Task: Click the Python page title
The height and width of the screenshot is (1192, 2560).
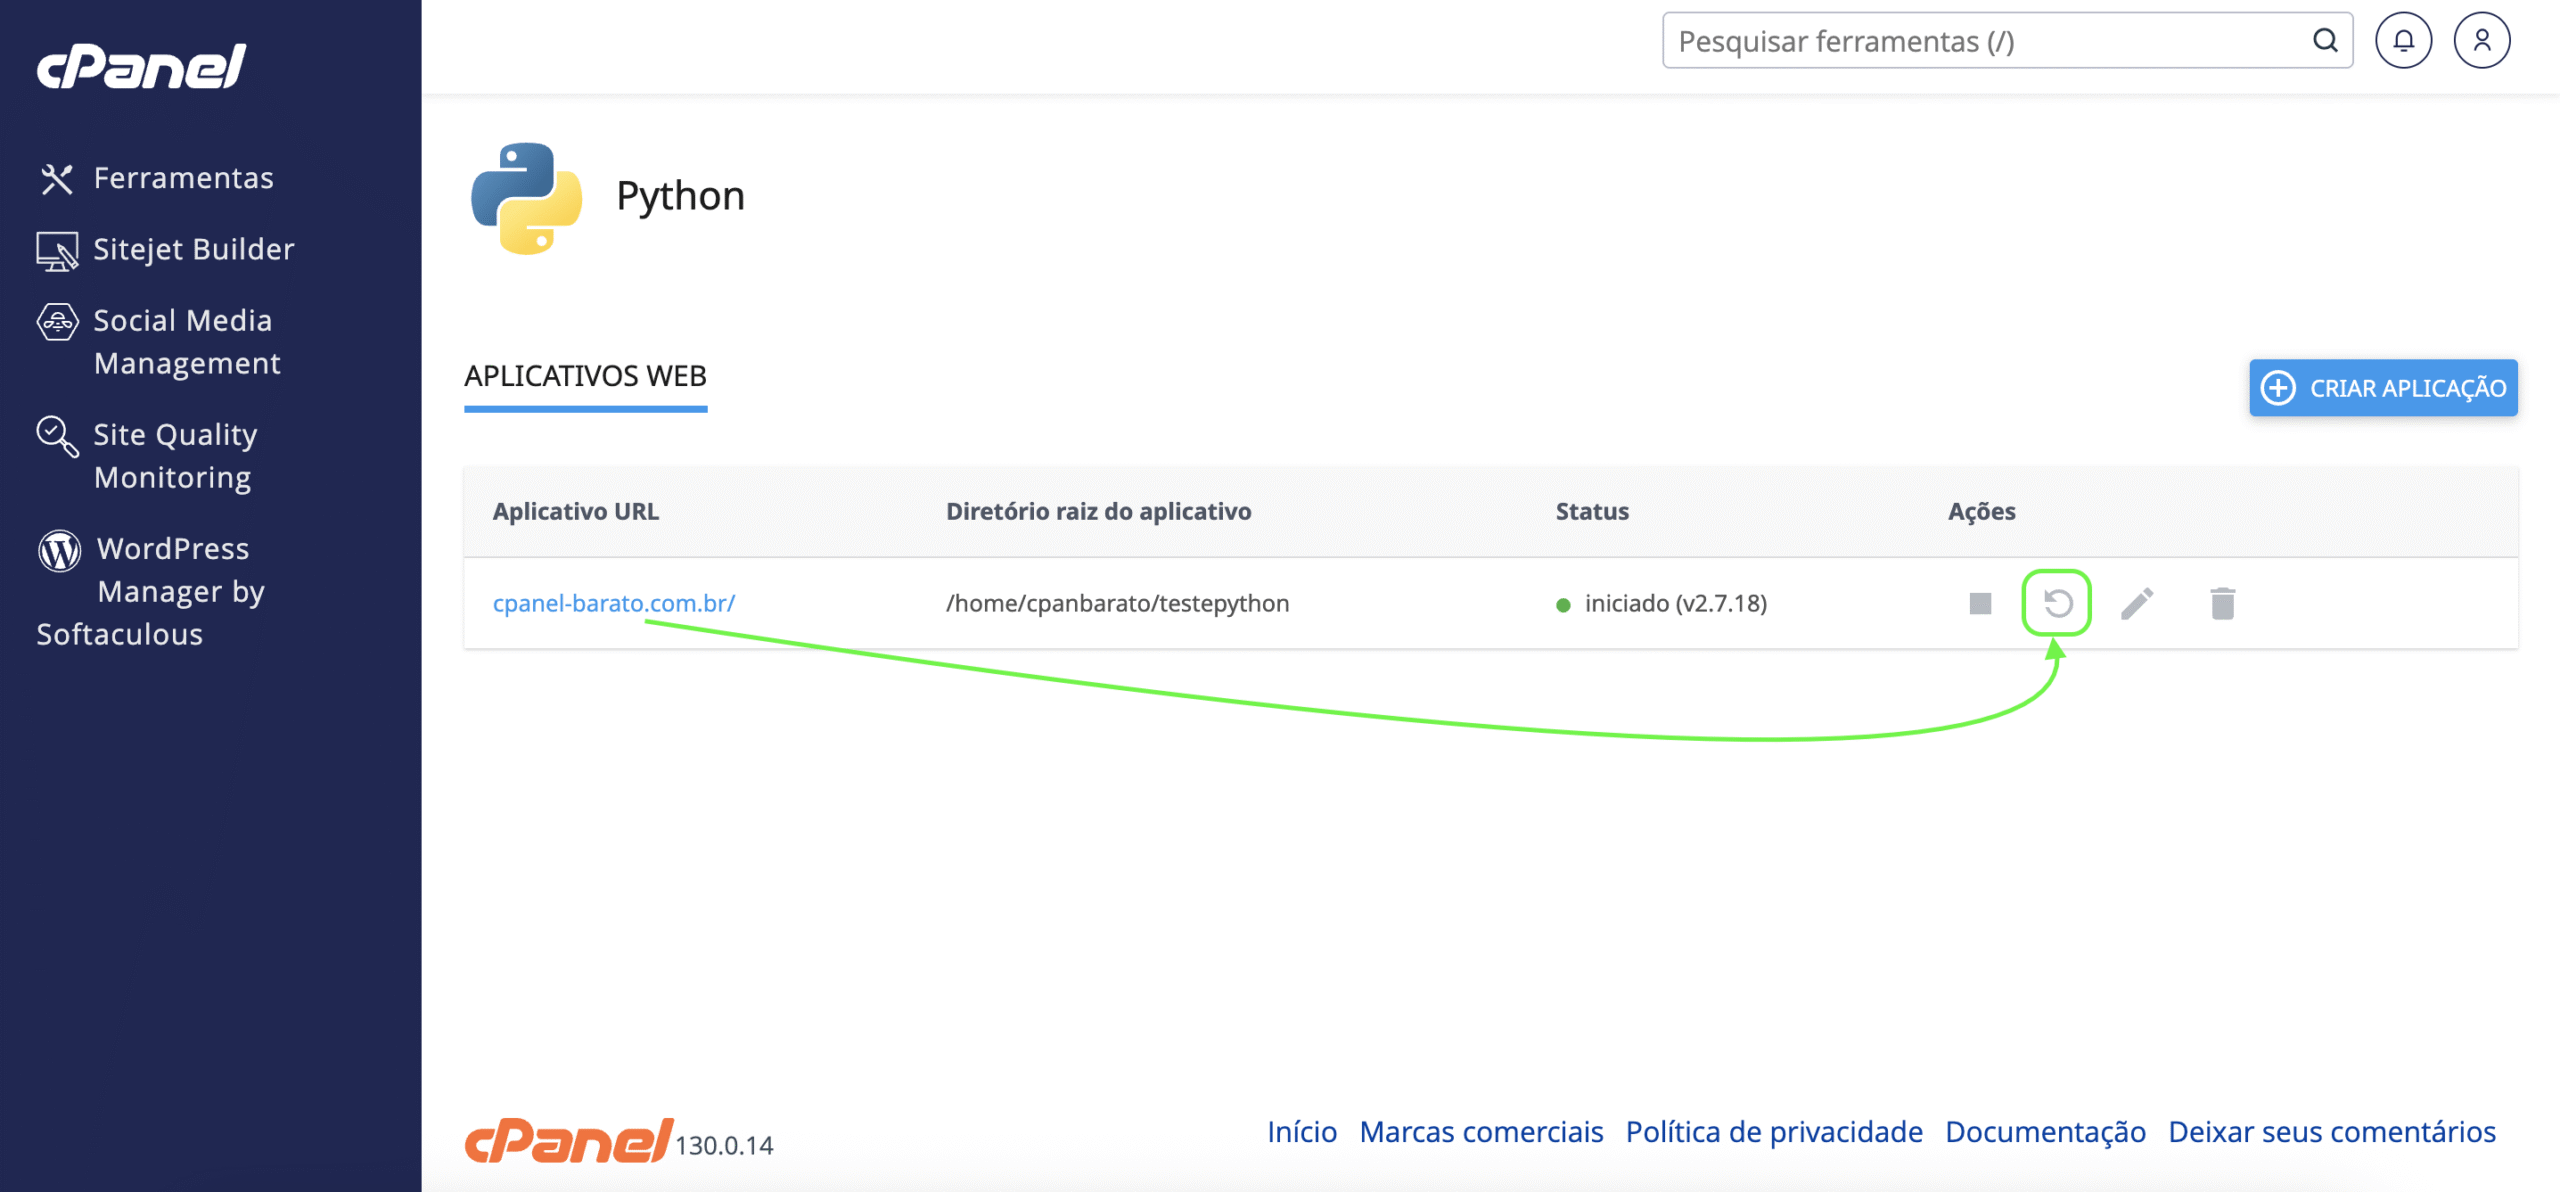Action: [680, 196]
